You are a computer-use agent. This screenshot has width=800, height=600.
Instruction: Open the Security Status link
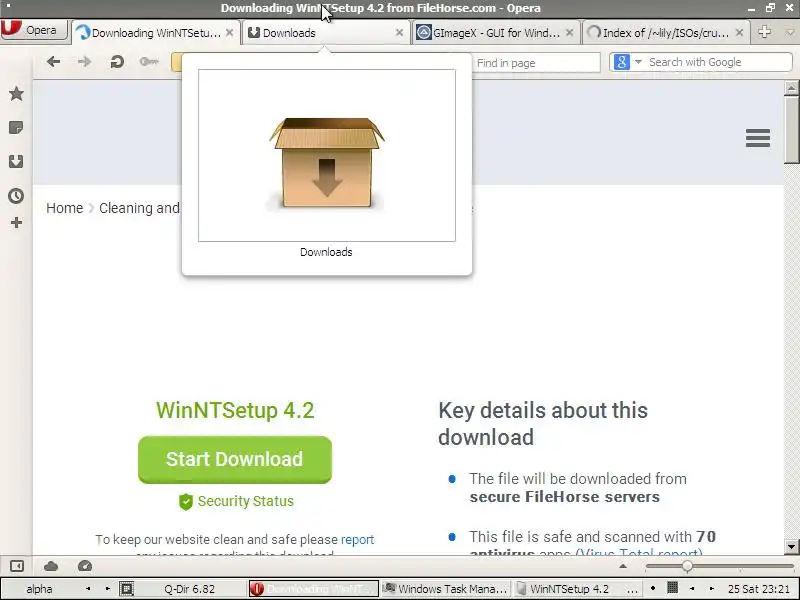click(x=245, y=501)
